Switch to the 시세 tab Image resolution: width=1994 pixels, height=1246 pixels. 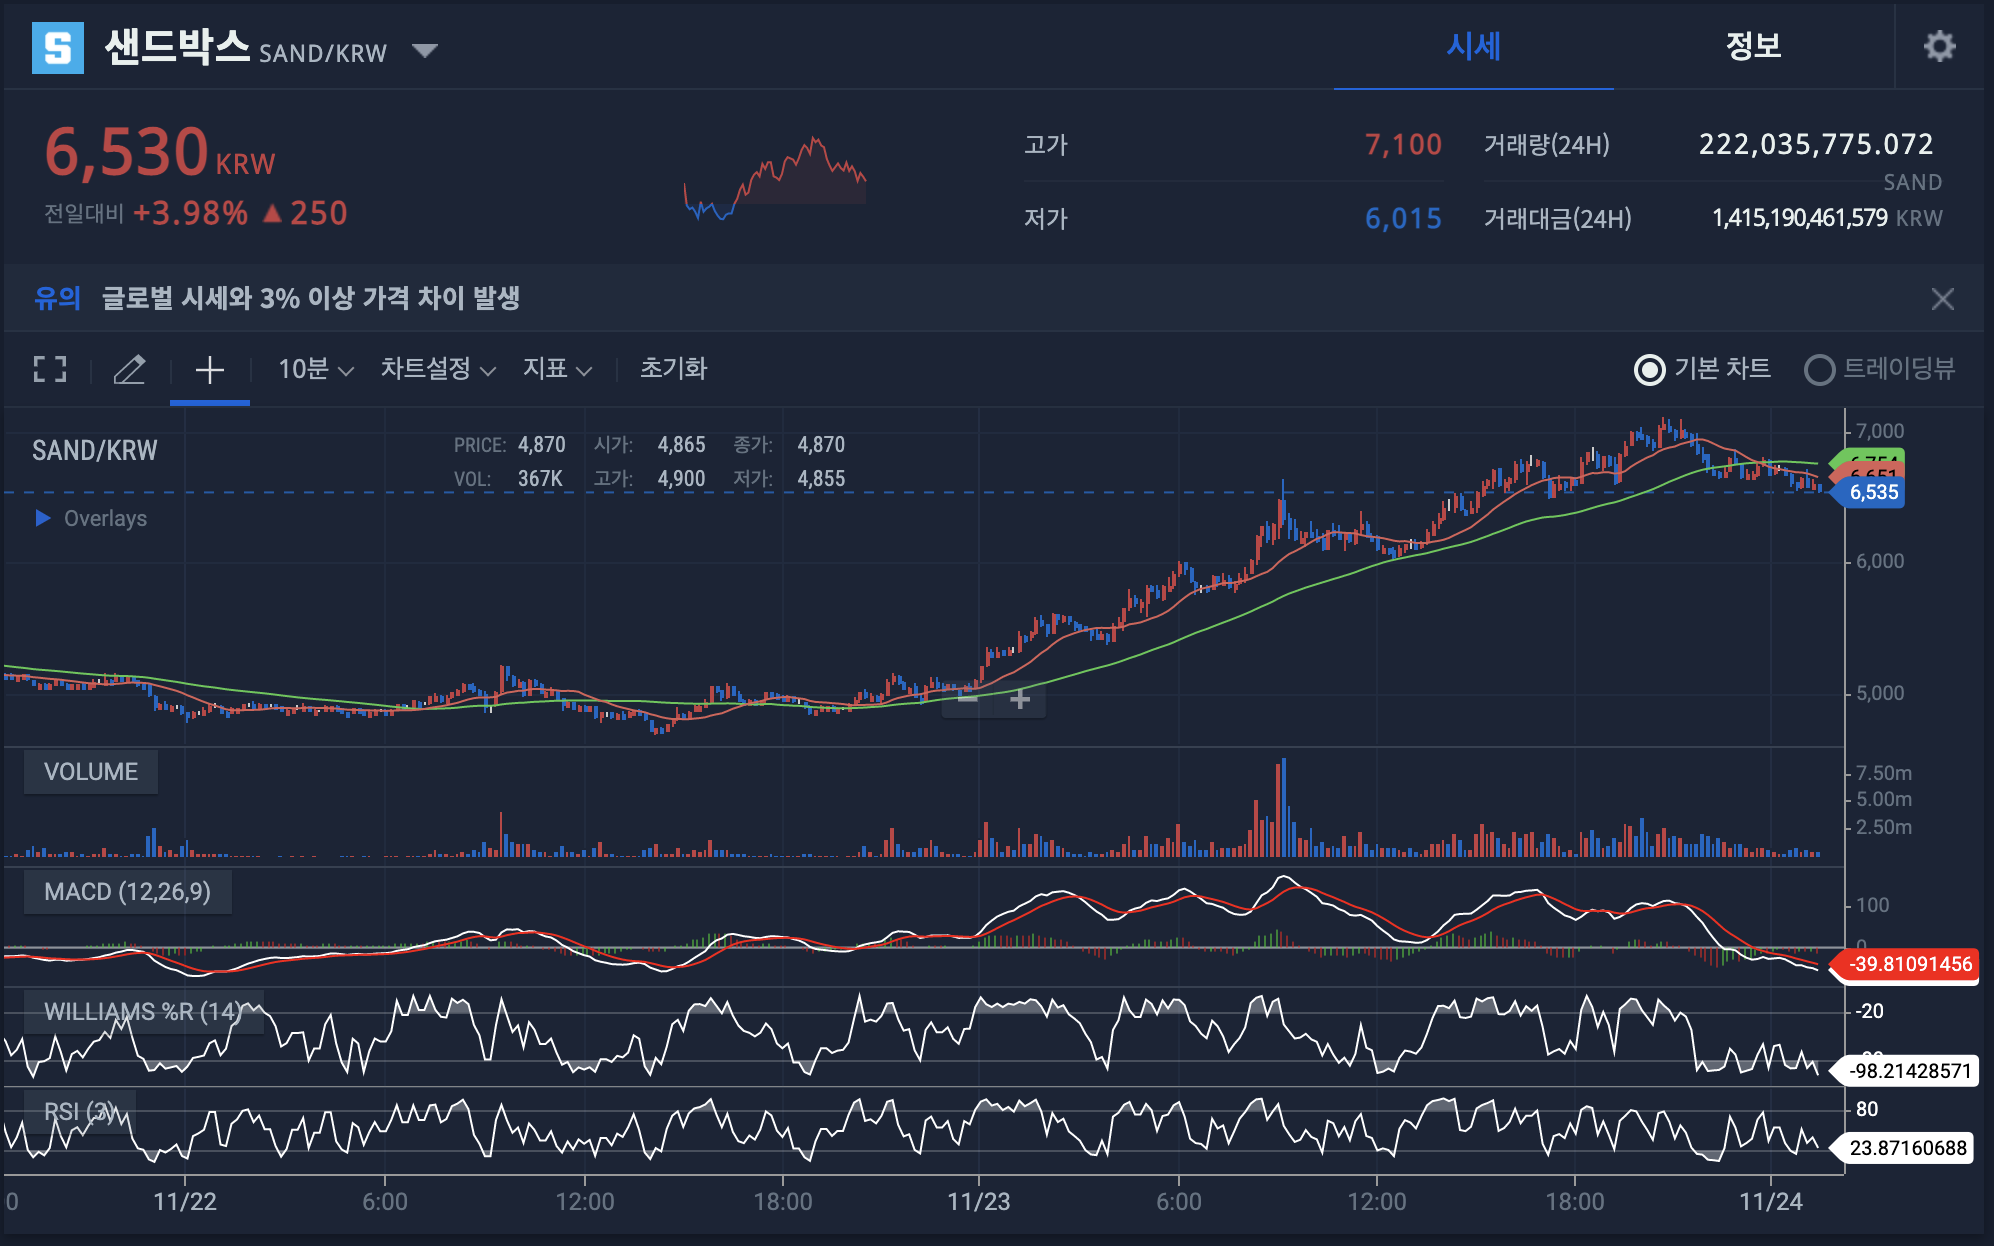coord(1473,46)
